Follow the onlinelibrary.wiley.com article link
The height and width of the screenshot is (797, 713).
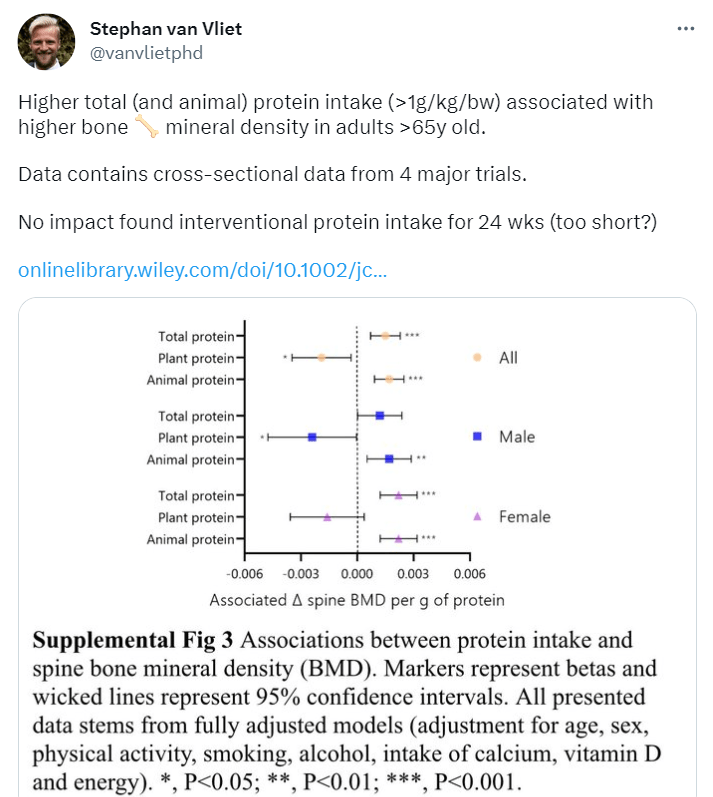click(203, 270)
